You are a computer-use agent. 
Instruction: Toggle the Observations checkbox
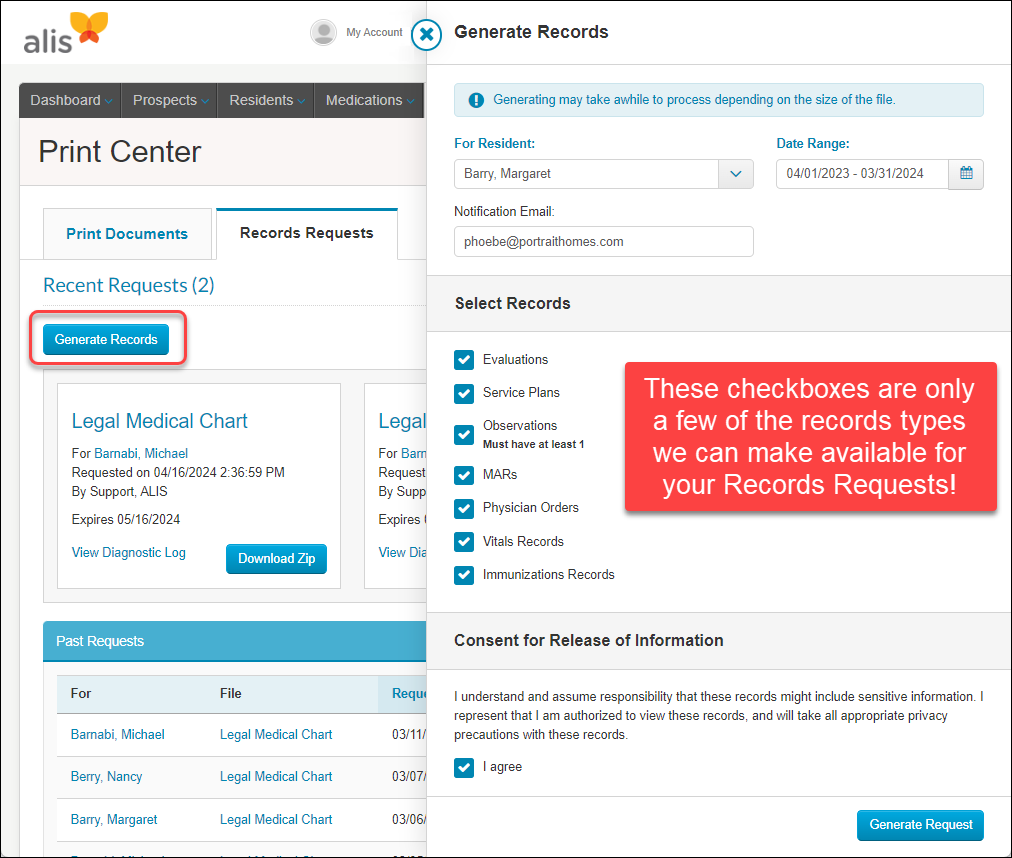pos(463,434)
